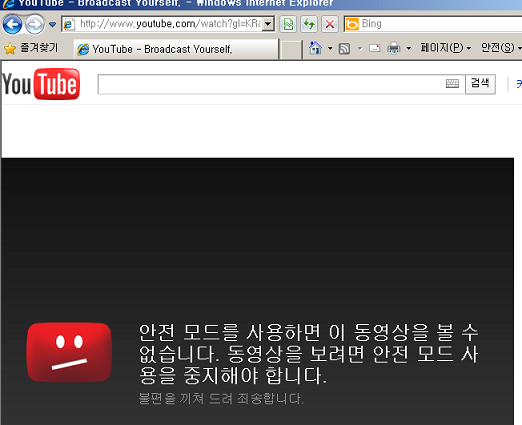Image resolution: width=522 pixels, height=425 pixels.
Task: Open the 페이지(P) menu
Action: click(446, 48)
